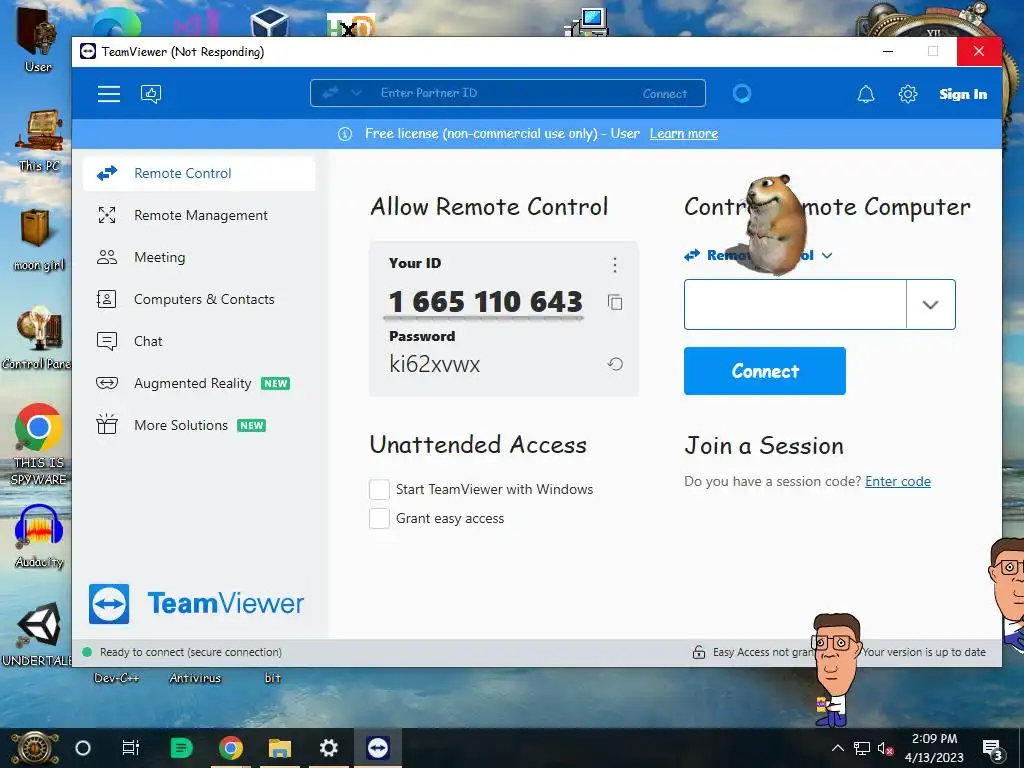The width and height of the screenshot is (1024, 768).
Task: Click the ID 1 665 110 643
Action: 485,302
